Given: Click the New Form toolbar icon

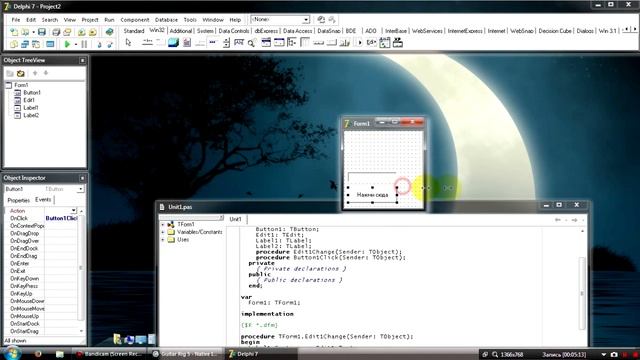Looking at the screenshot, I should click(50, 44).
